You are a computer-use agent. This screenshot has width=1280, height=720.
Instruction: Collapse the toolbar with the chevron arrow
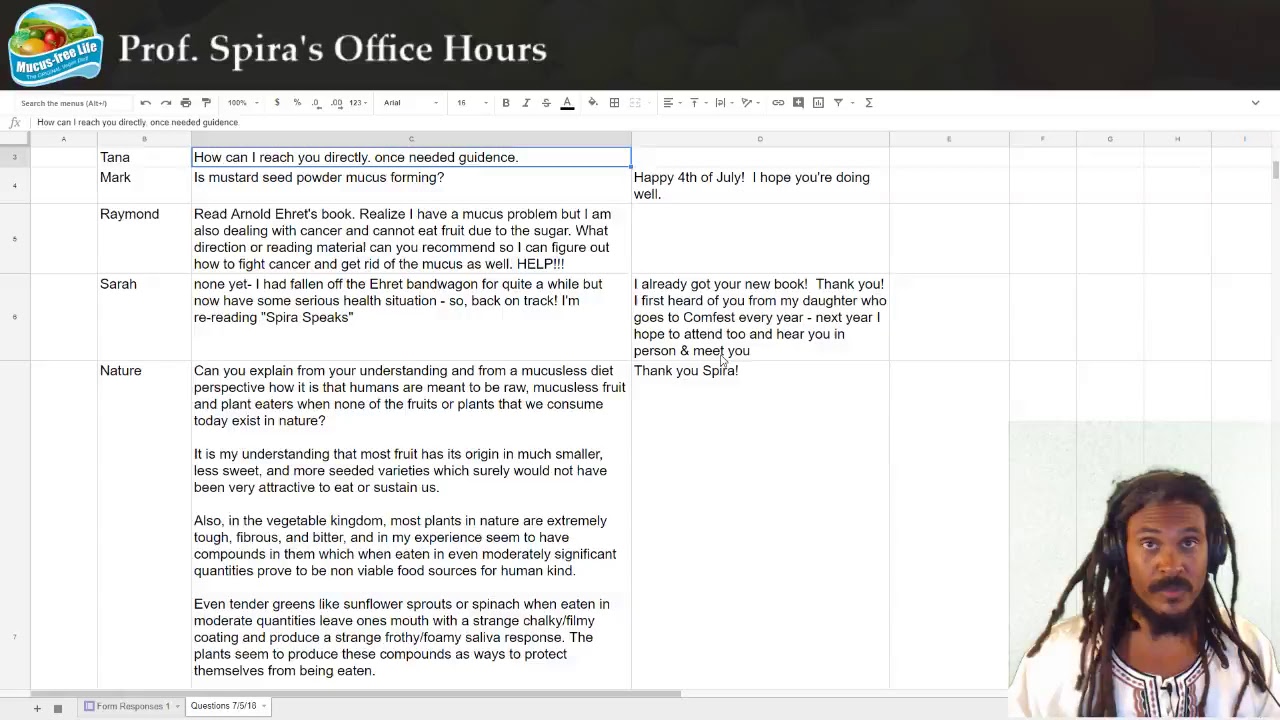click(1255, 103)
